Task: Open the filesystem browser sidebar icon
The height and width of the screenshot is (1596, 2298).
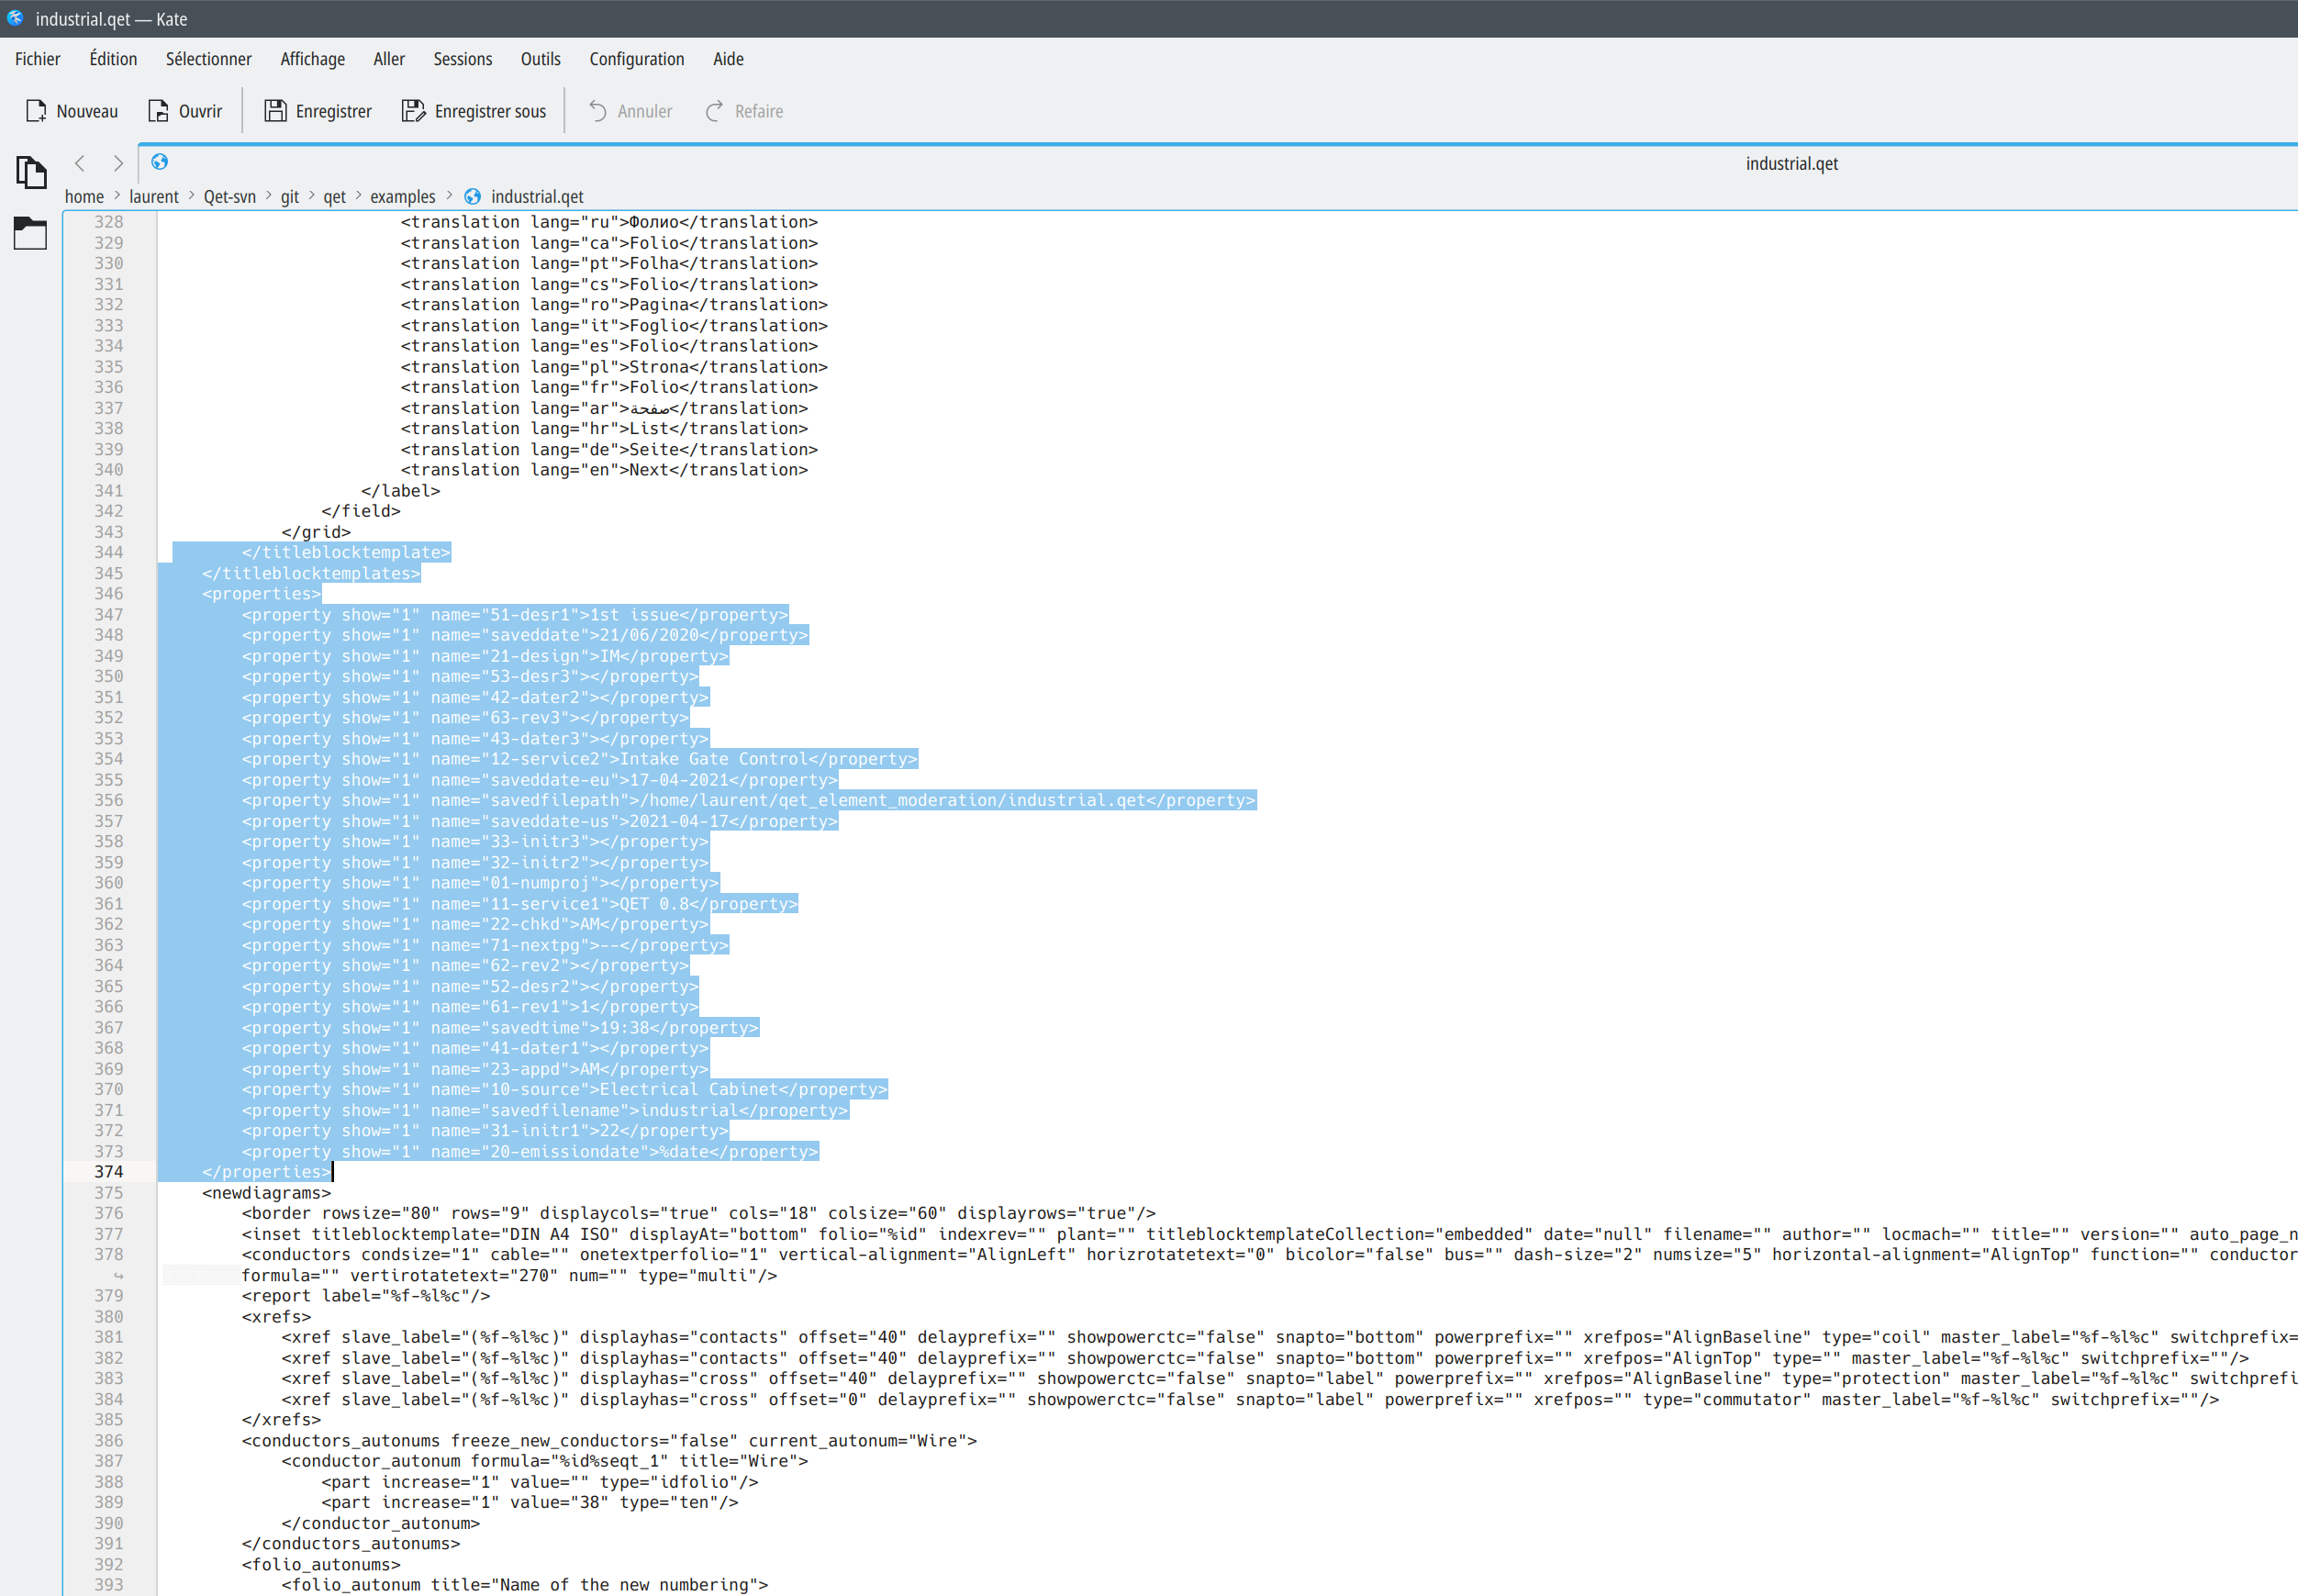Action: click(31, 233)
